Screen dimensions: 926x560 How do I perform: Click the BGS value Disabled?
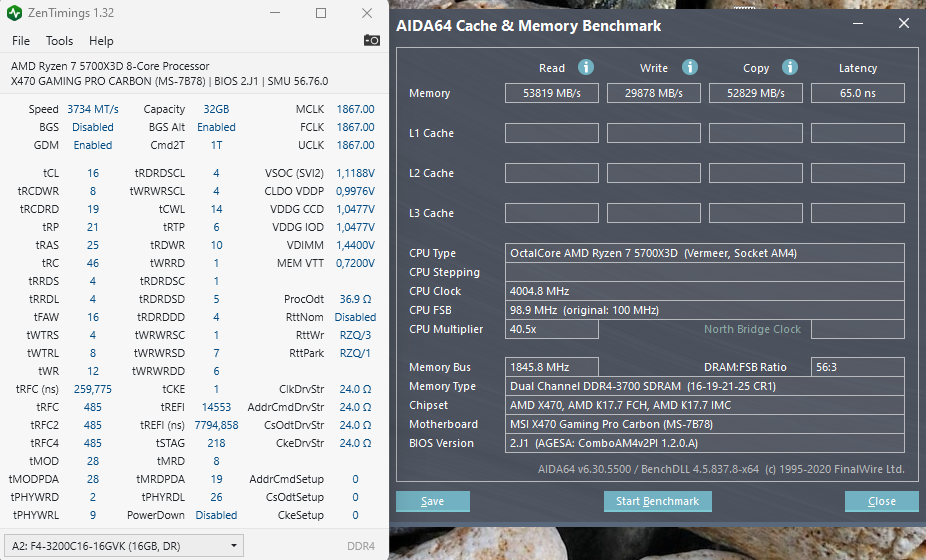(x=93, y=127)
